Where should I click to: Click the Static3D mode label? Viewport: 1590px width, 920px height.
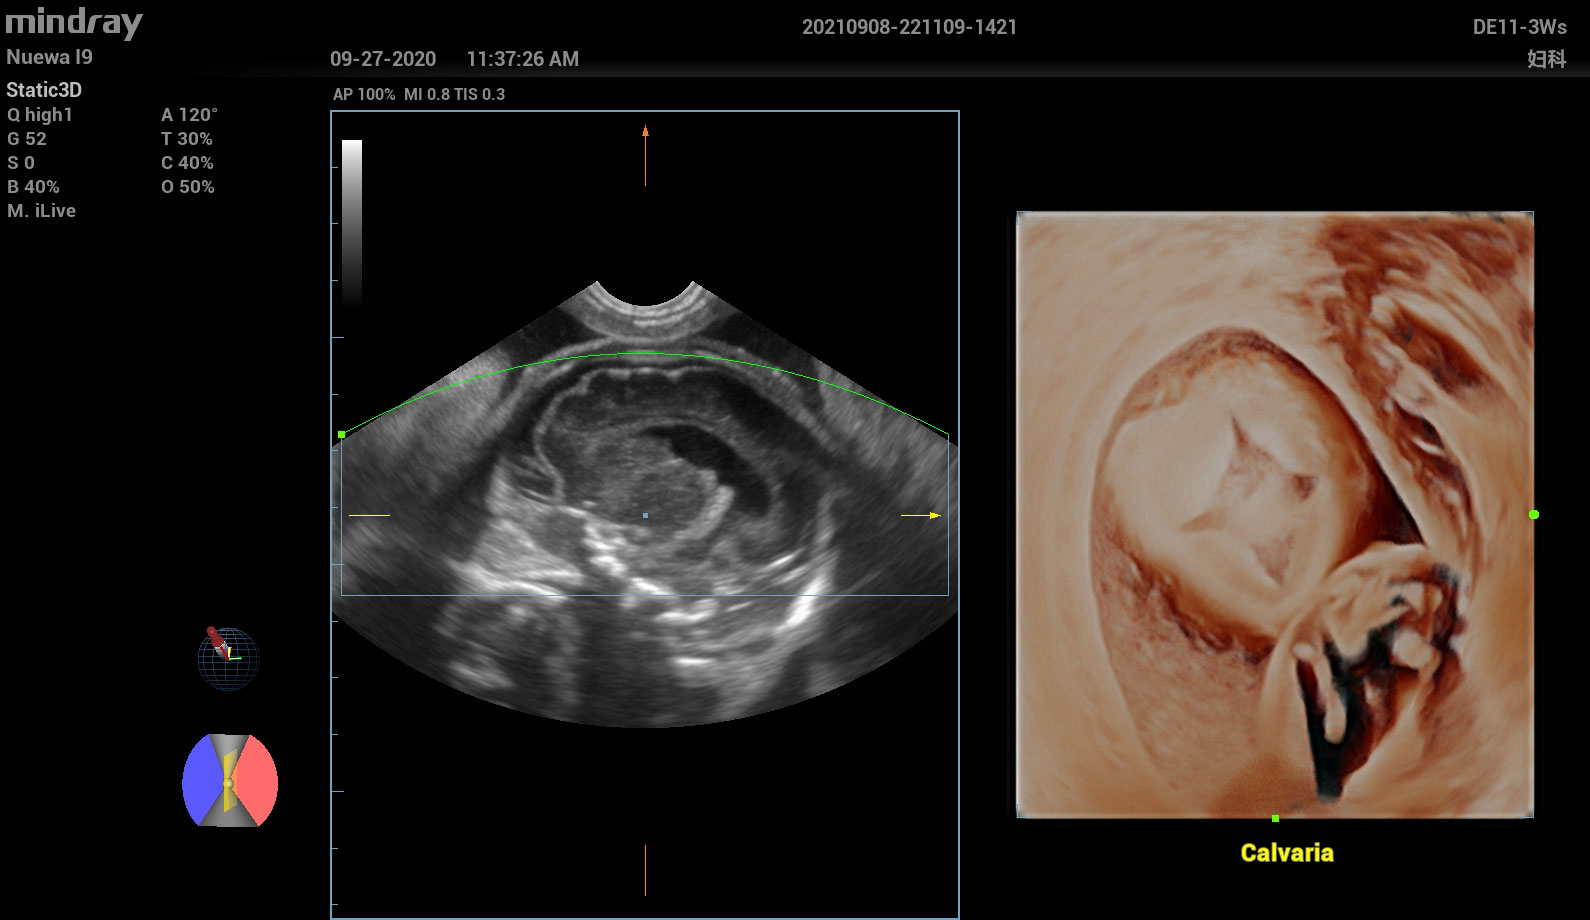44,90
